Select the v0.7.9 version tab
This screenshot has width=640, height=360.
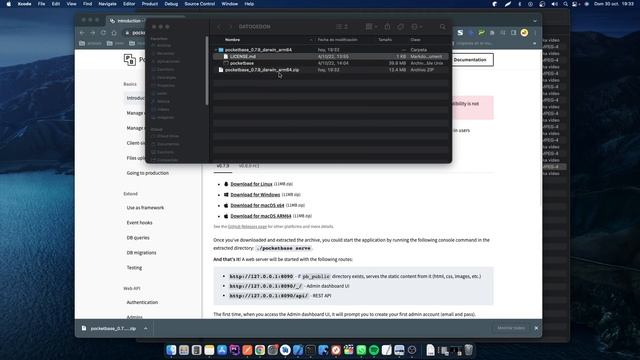222,166
